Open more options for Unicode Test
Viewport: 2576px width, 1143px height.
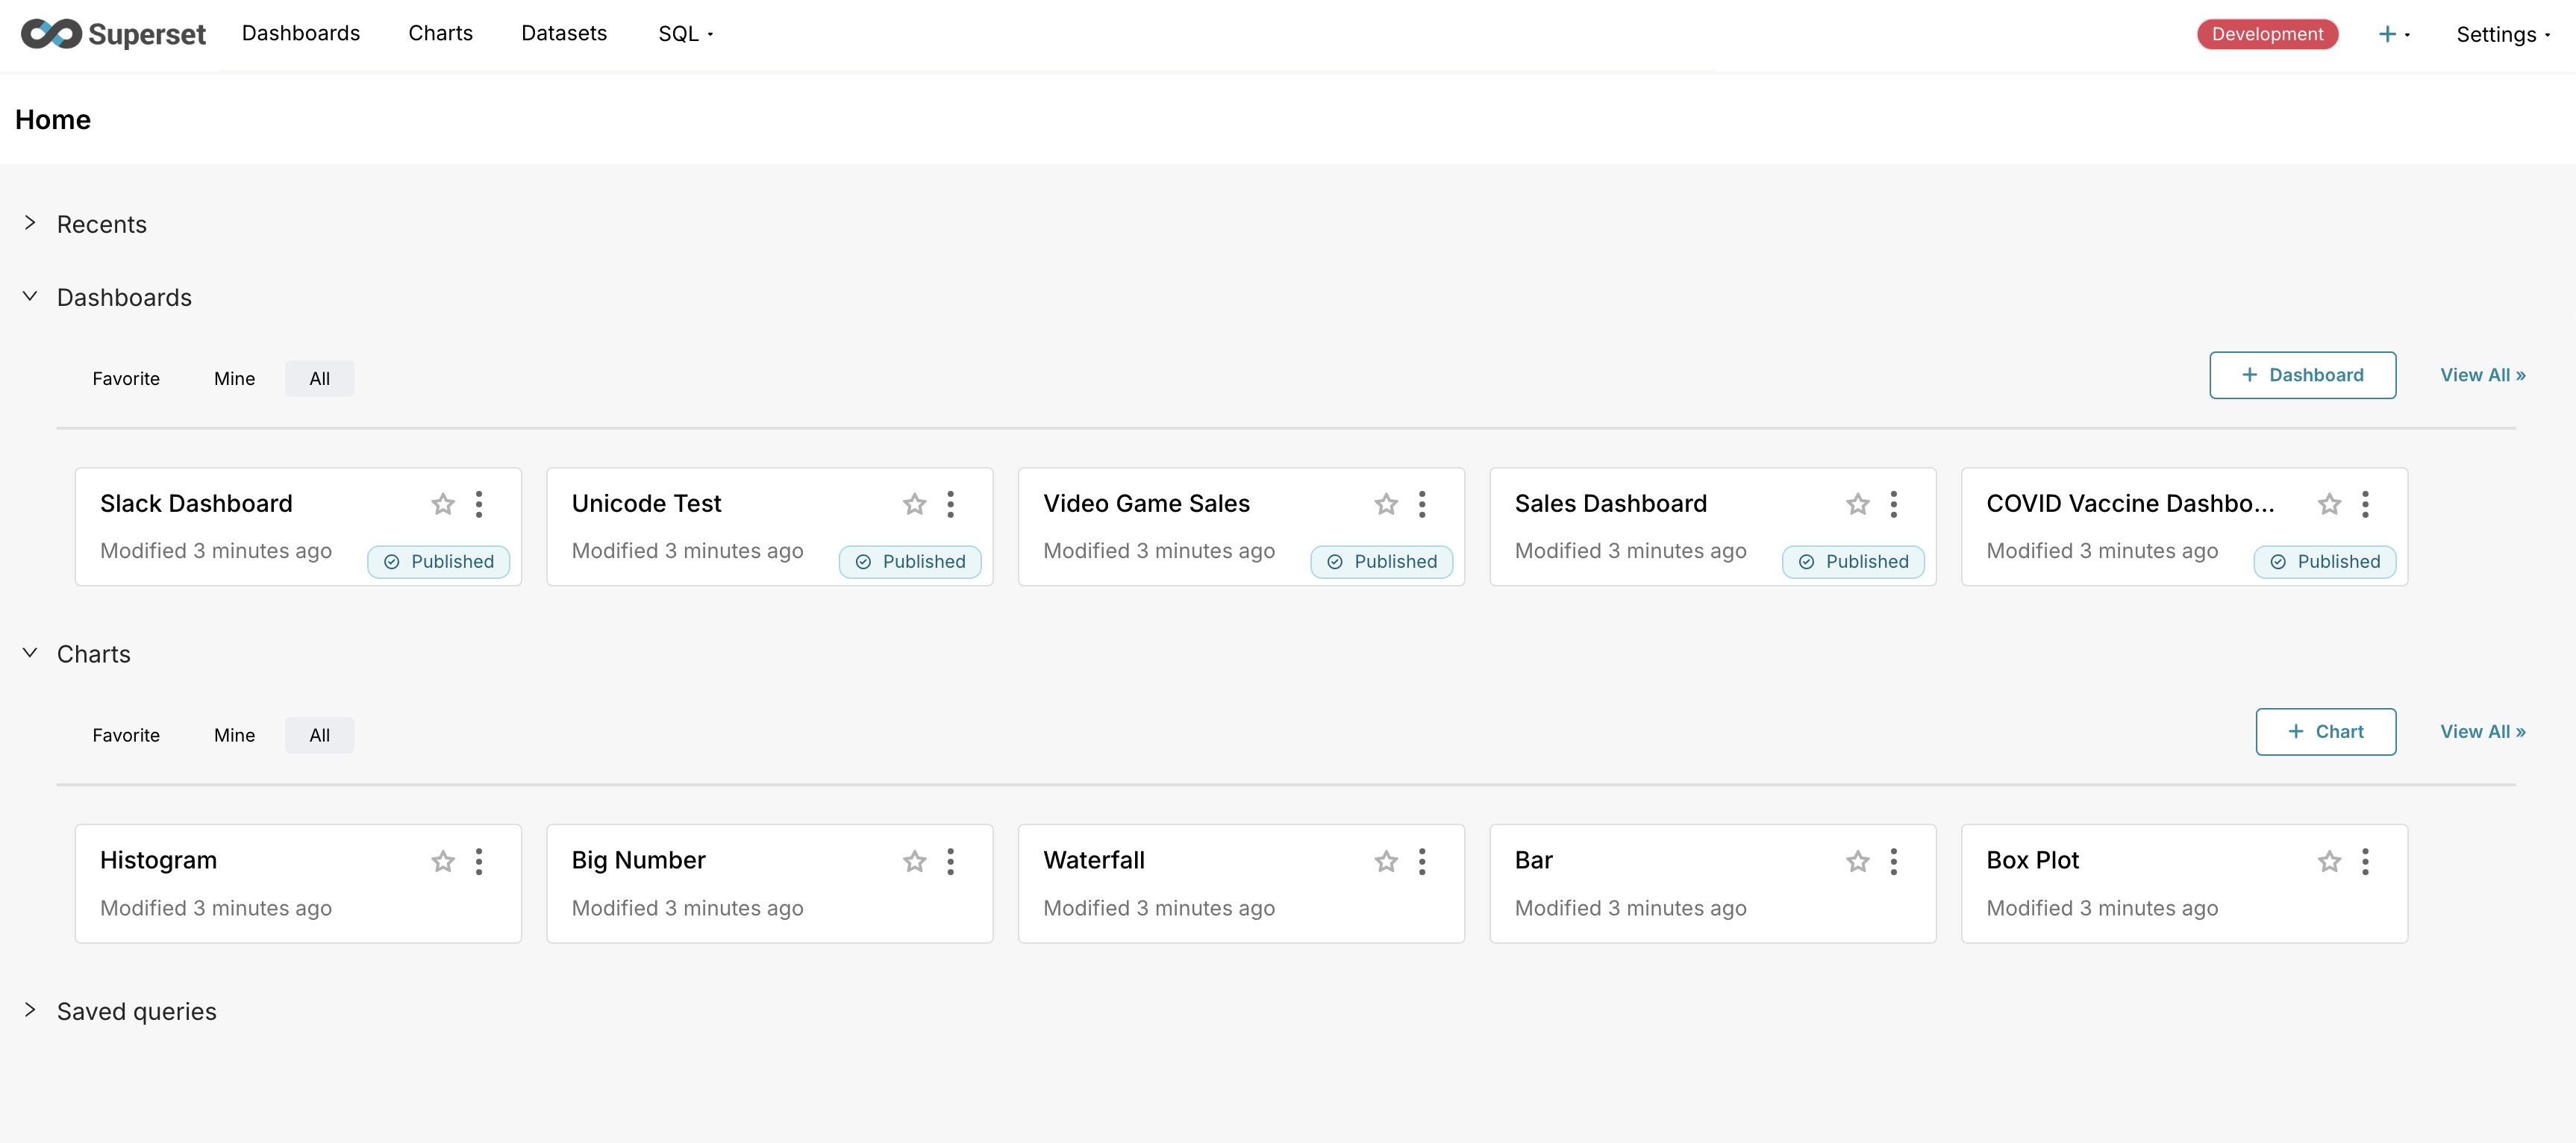950,504
